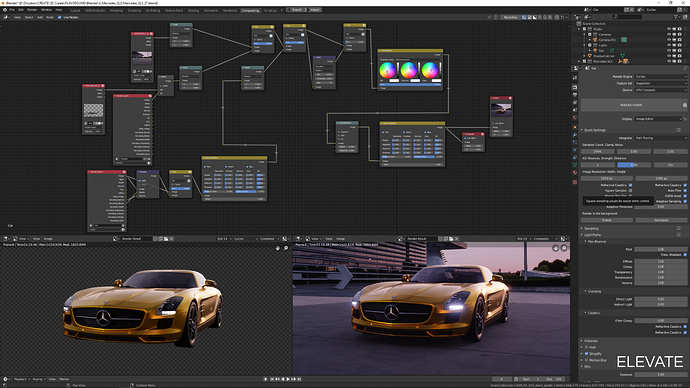Open the Blender logo menu
690x388 pixels.
(5, 10)
